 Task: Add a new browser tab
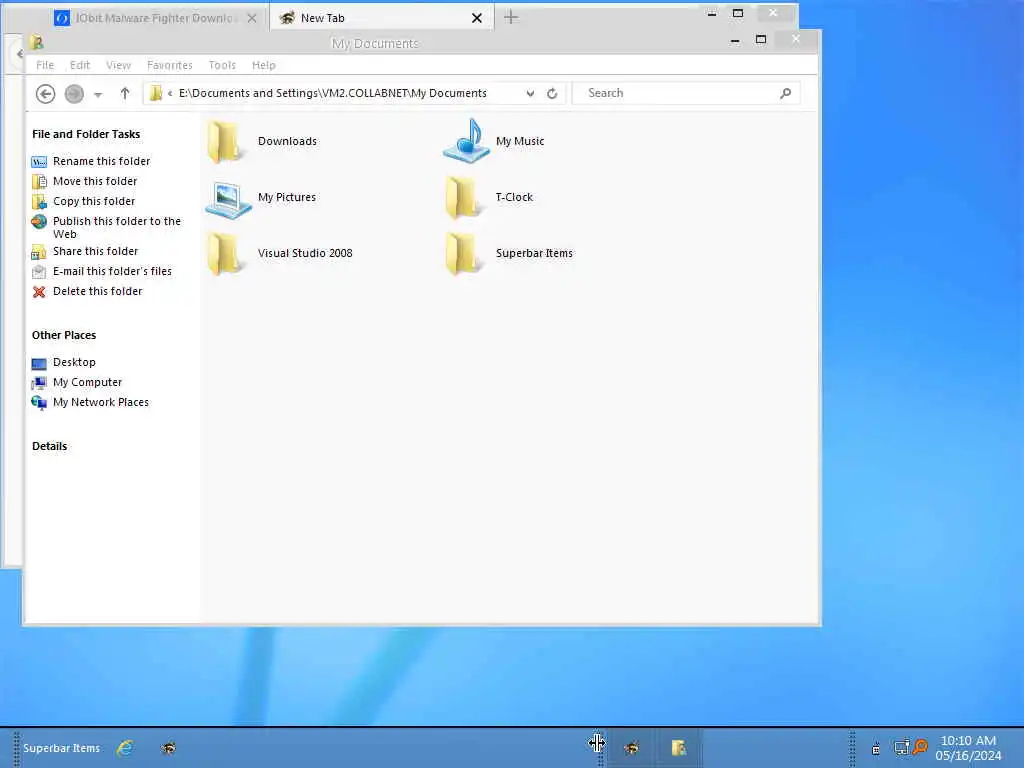pyautogui.click(x=511, y=18)
